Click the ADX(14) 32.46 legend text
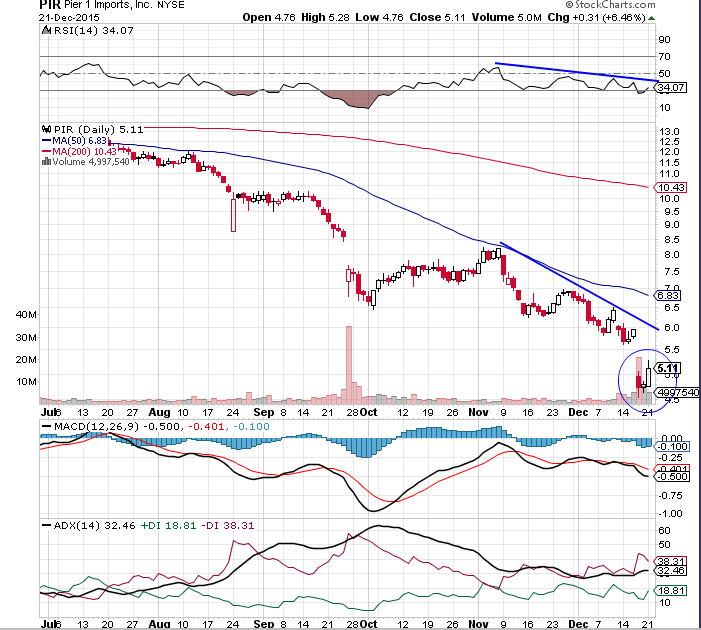Screen dimensions: 701x630 (94, 525)
